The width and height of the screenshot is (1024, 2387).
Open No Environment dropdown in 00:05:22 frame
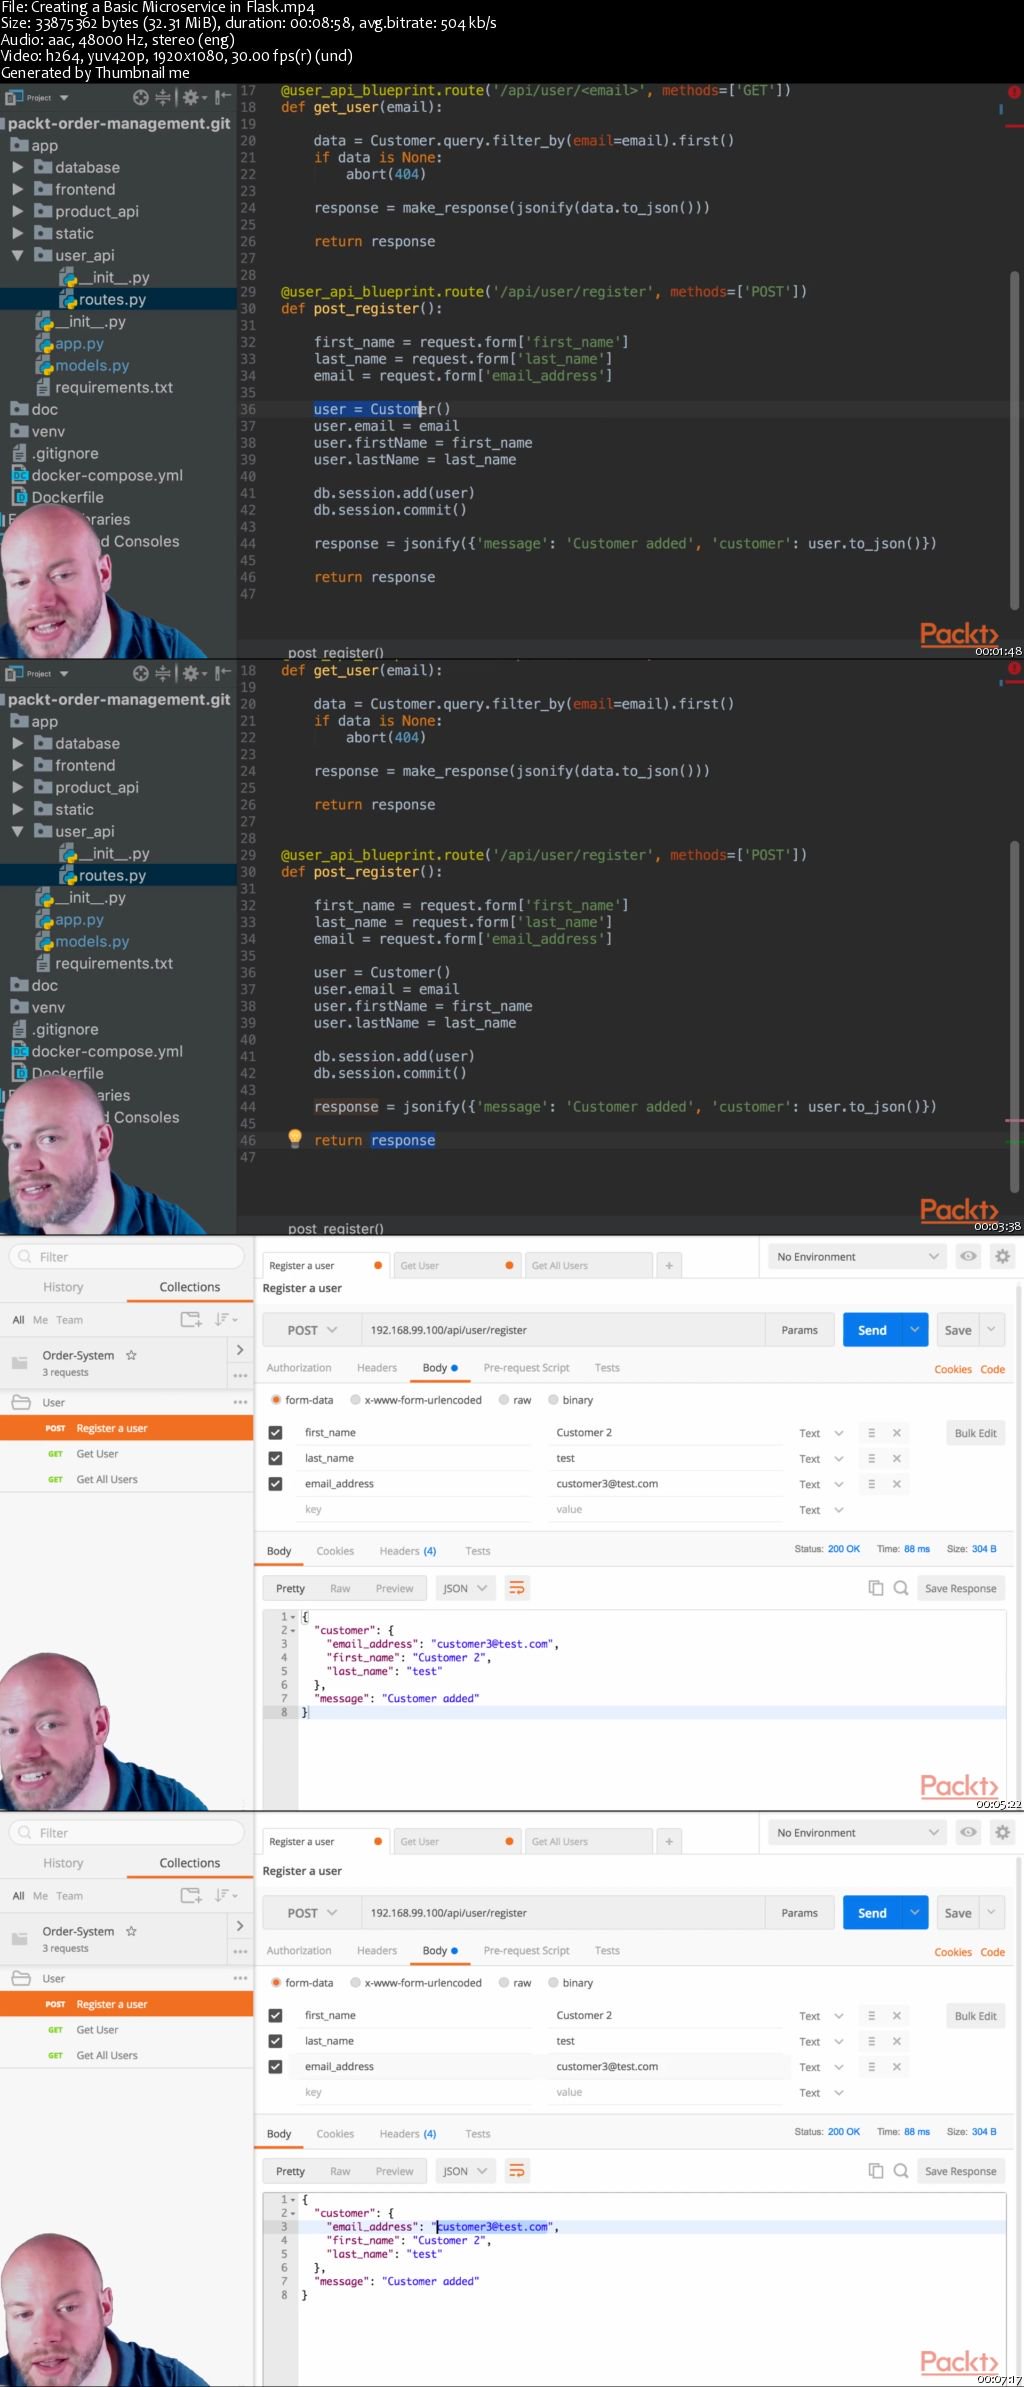(x=858, y=1257)
